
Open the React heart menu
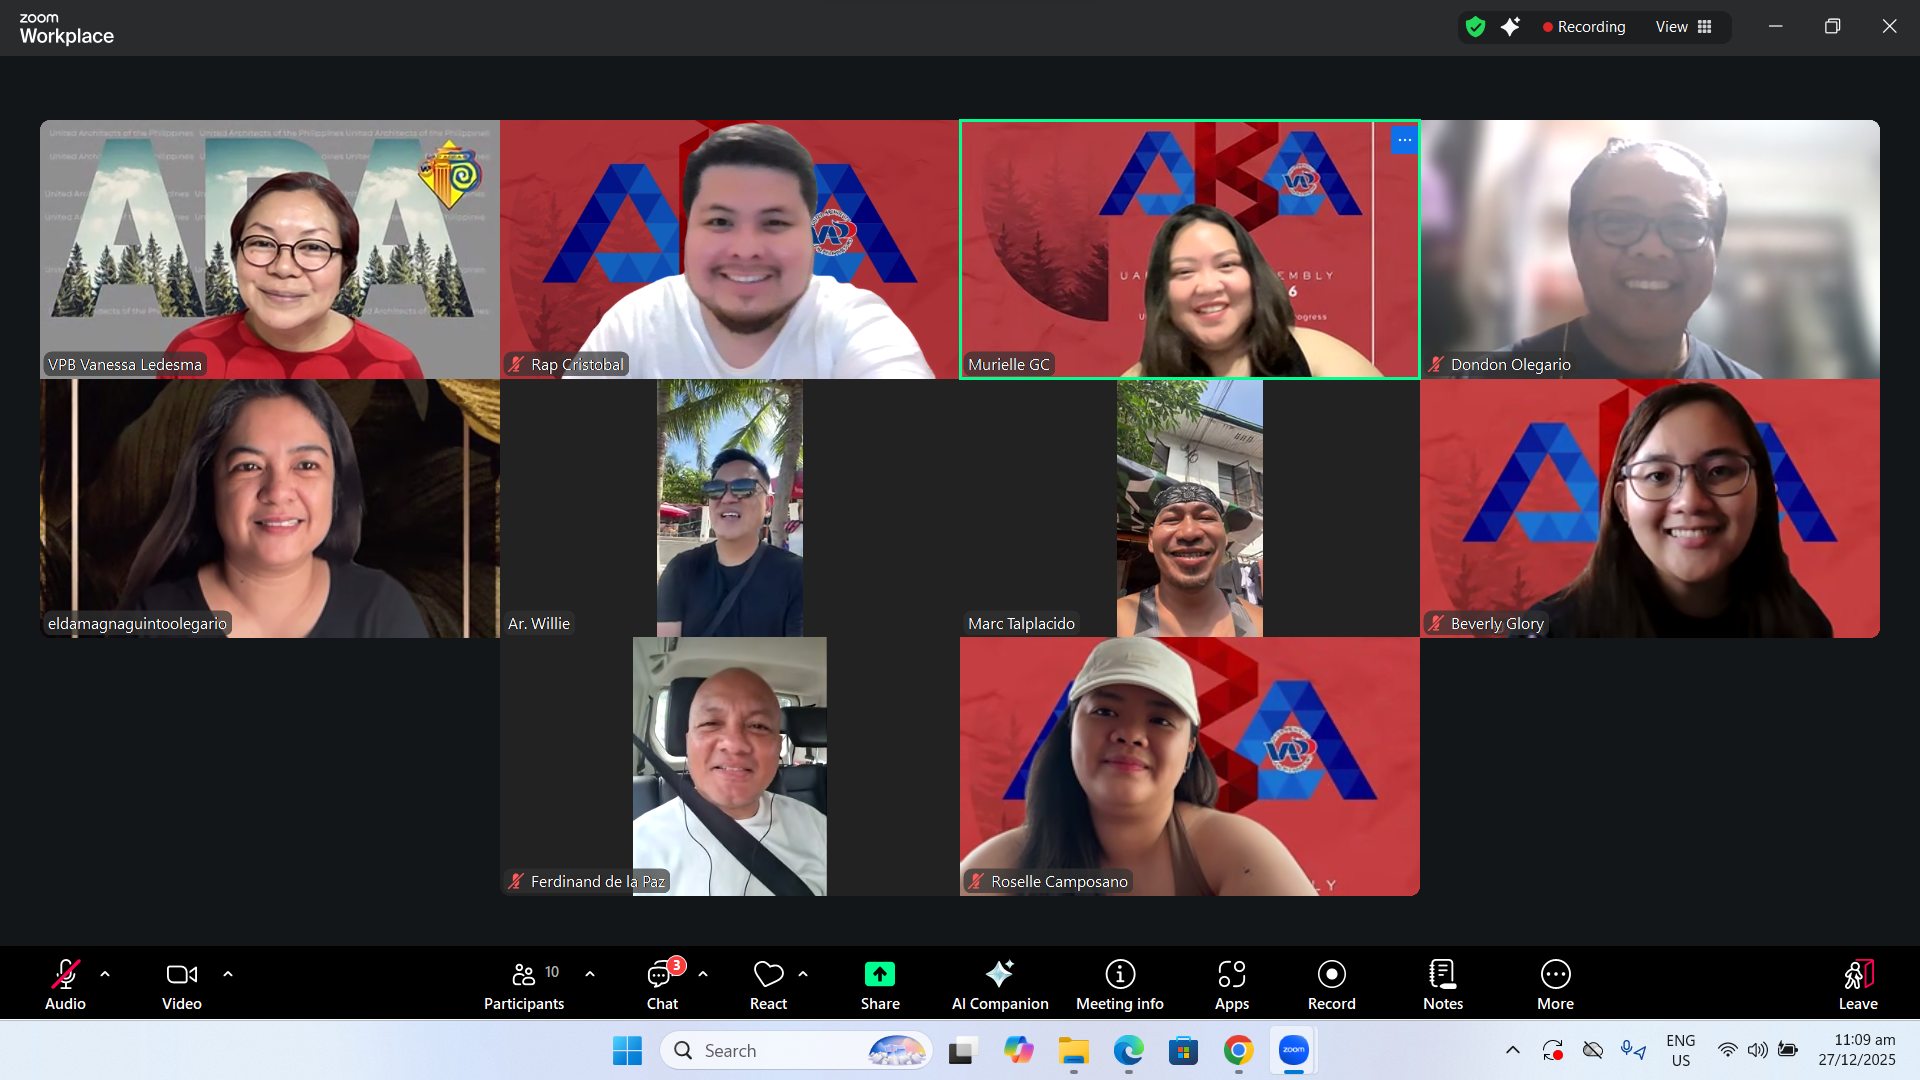pyautogui.click(x=768, y=985)
